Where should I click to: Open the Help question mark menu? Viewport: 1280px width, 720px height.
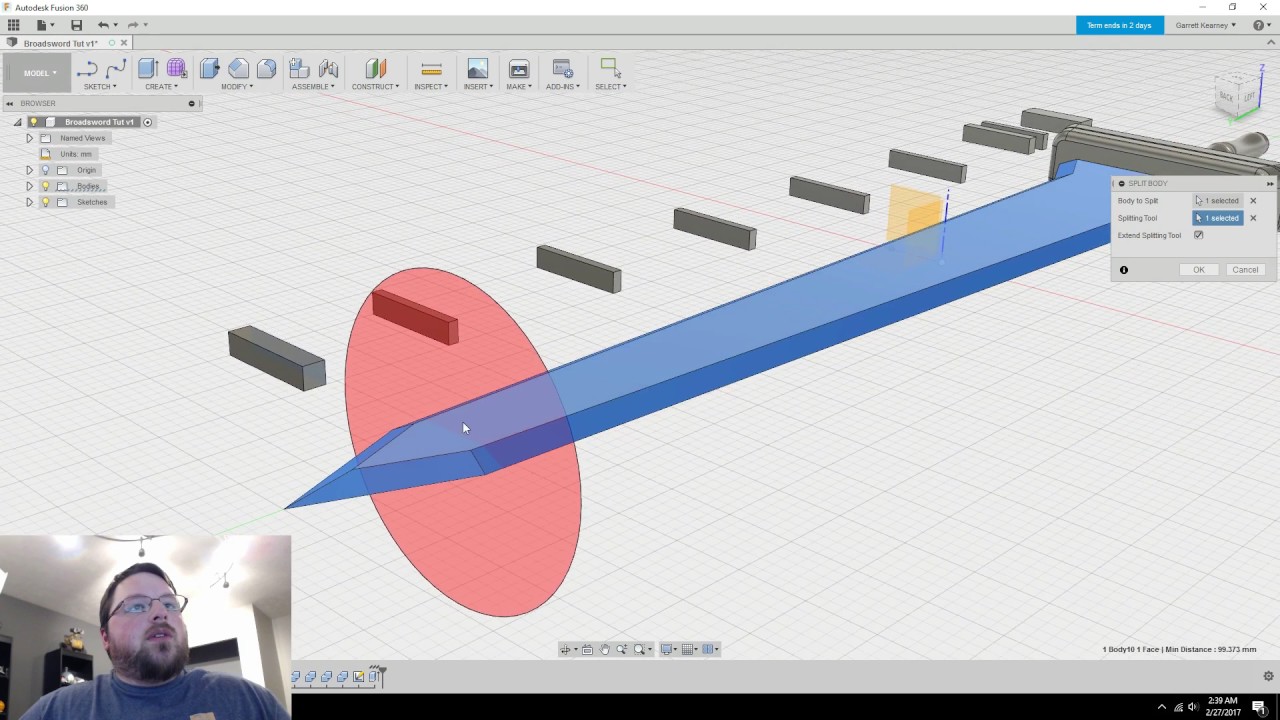pyautogui.click(x=1261, y=25)
